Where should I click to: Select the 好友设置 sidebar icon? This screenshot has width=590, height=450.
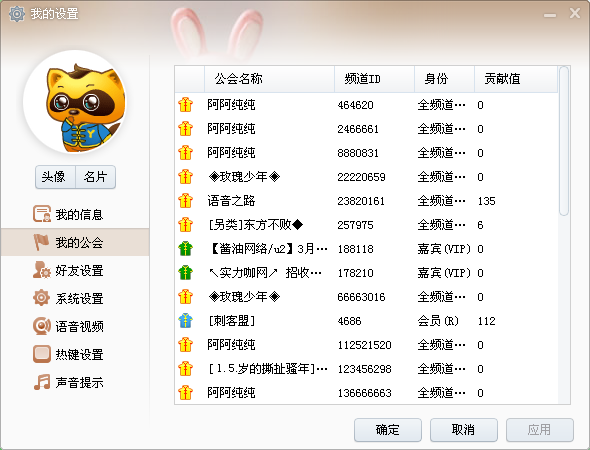(x=41, y=270)
